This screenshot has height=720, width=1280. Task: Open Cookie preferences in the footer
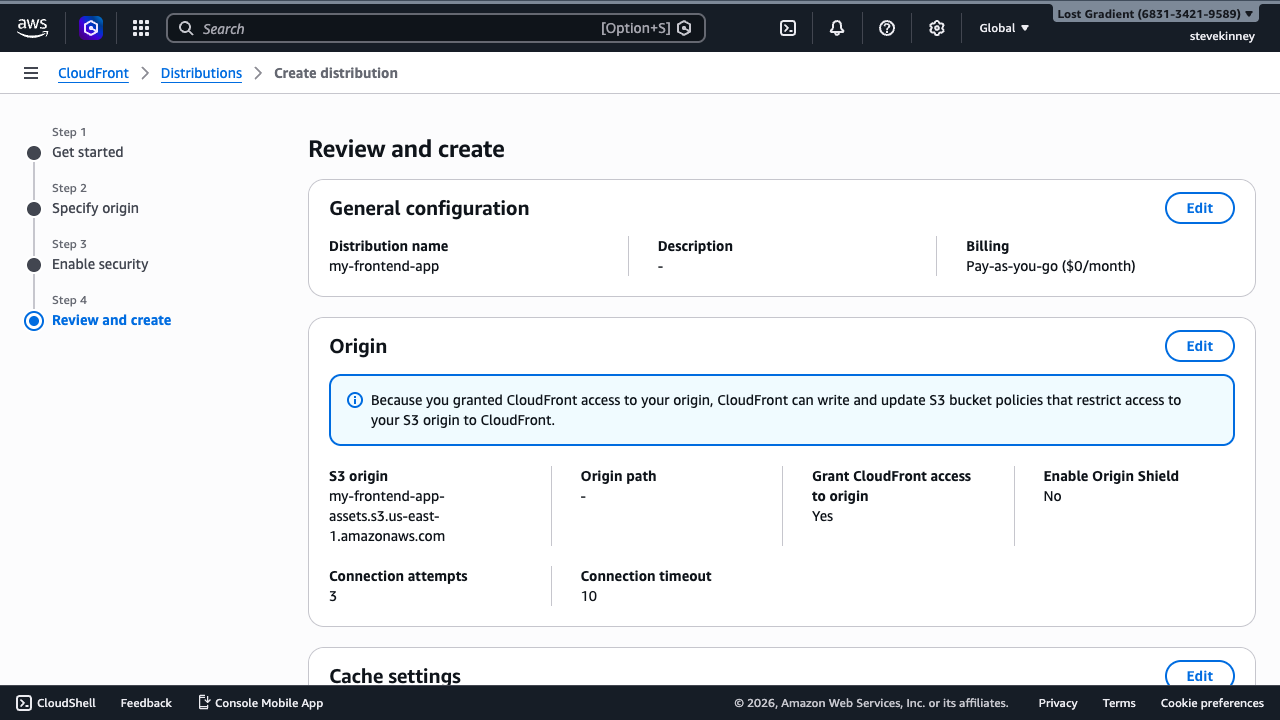click(1212, 703)
